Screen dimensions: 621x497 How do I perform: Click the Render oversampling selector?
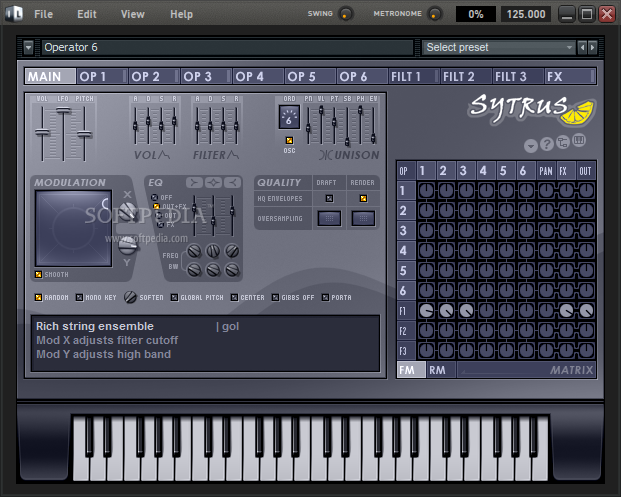click(363, 218)
